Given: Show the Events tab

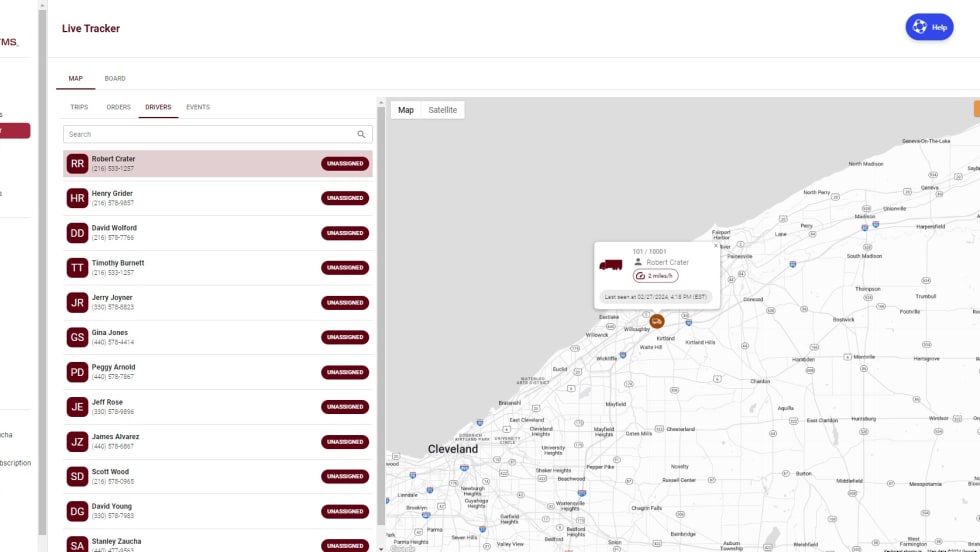Looking at the screenshot, I should 198,107.
